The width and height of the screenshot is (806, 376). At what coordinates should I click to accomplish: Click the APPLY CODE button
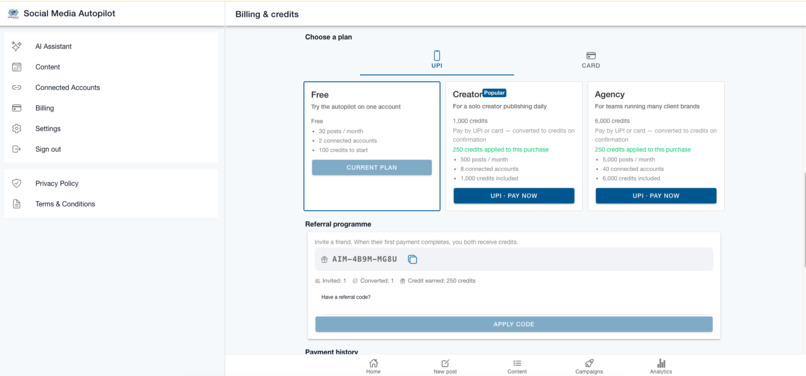(x=514, y=325)
